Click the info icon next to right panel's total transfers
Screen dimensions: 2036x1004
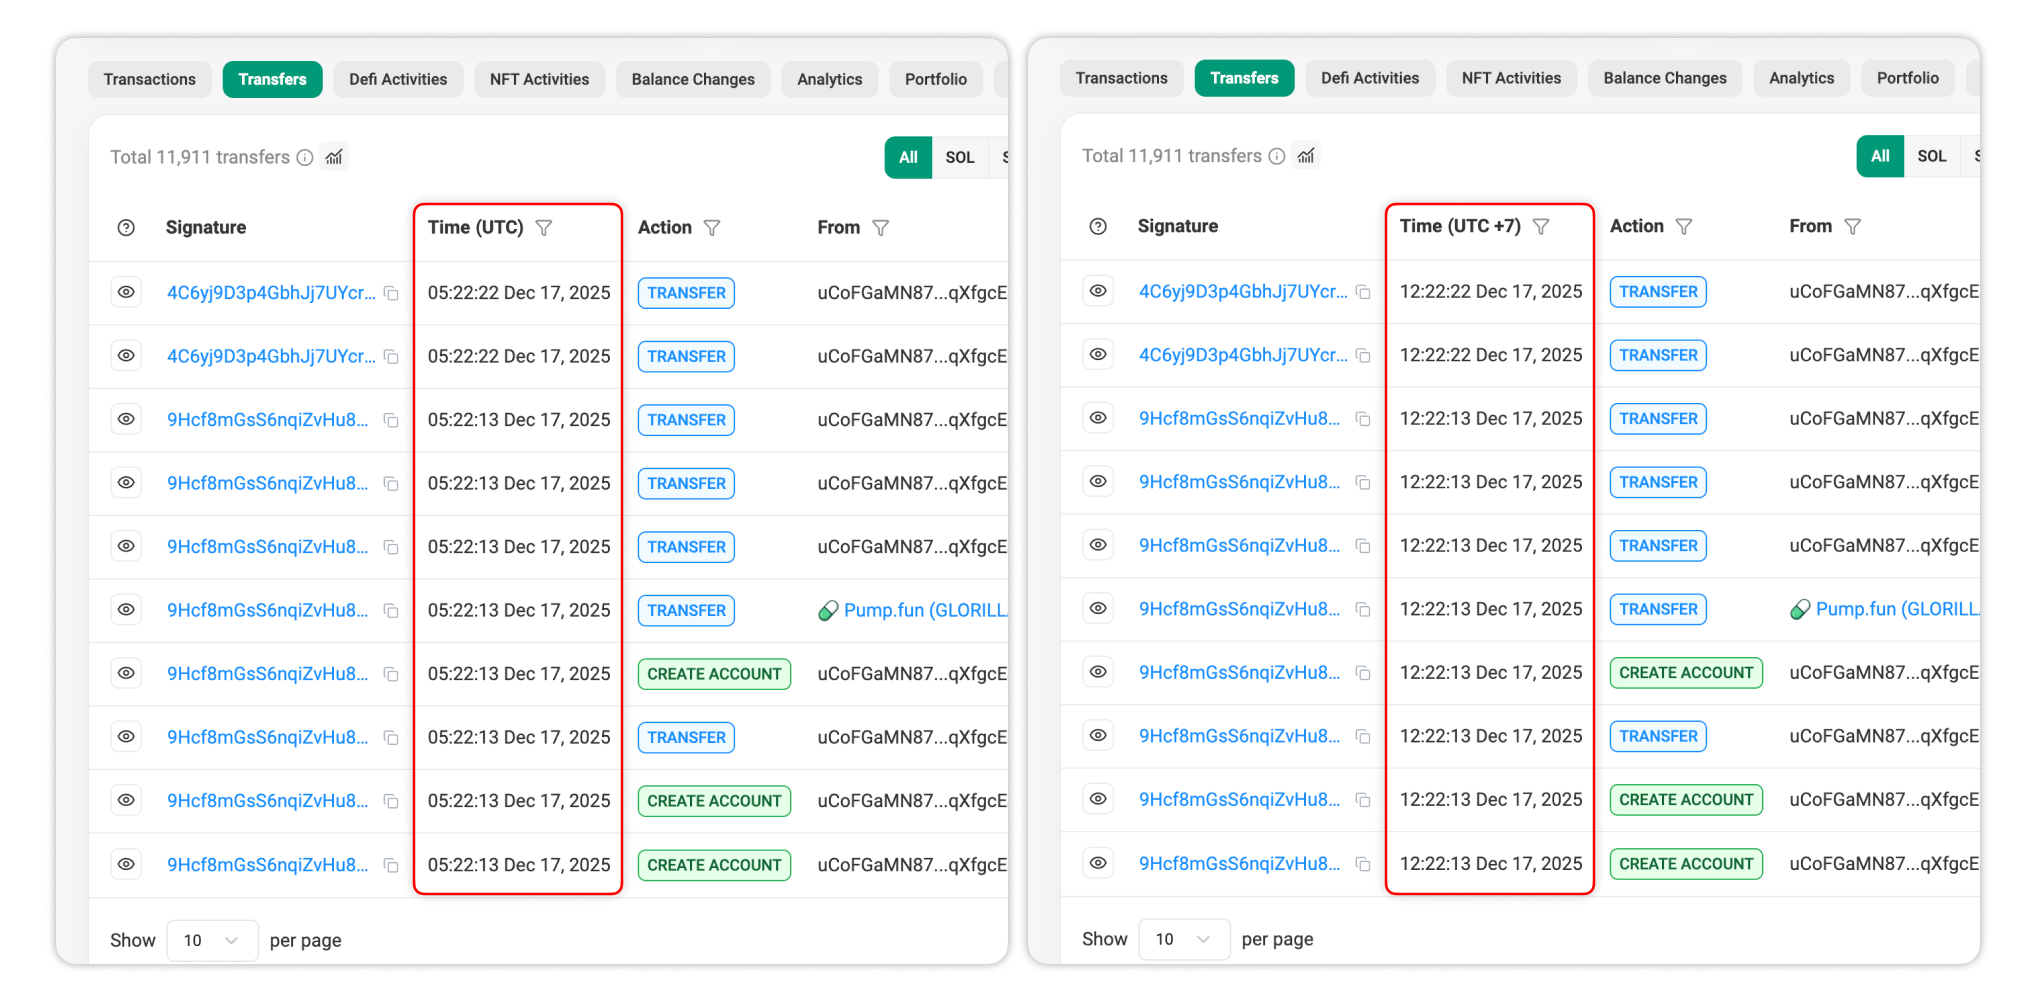[1277, 156]
